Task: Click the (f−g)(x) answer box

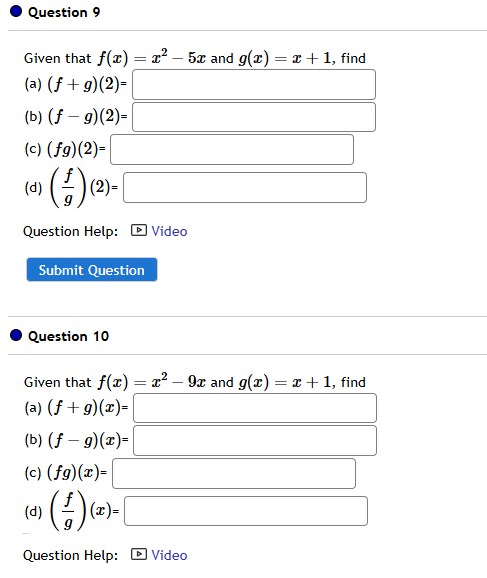Action: (255, 441)
